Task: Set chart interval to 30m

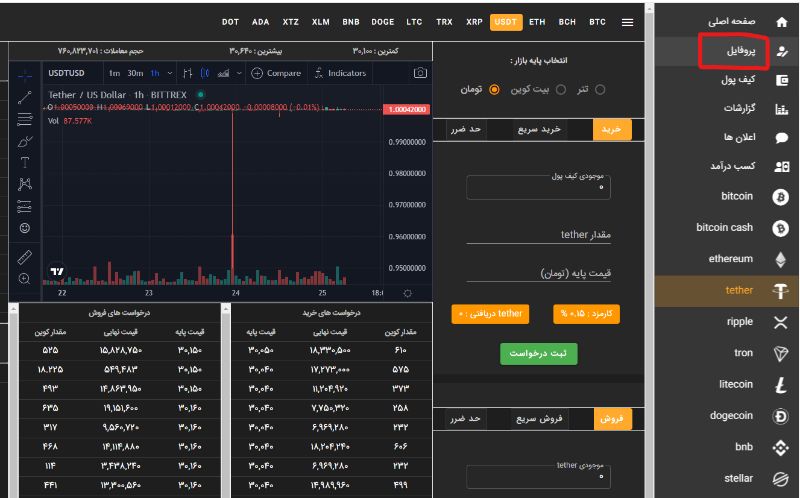Action: click(135, 73)
